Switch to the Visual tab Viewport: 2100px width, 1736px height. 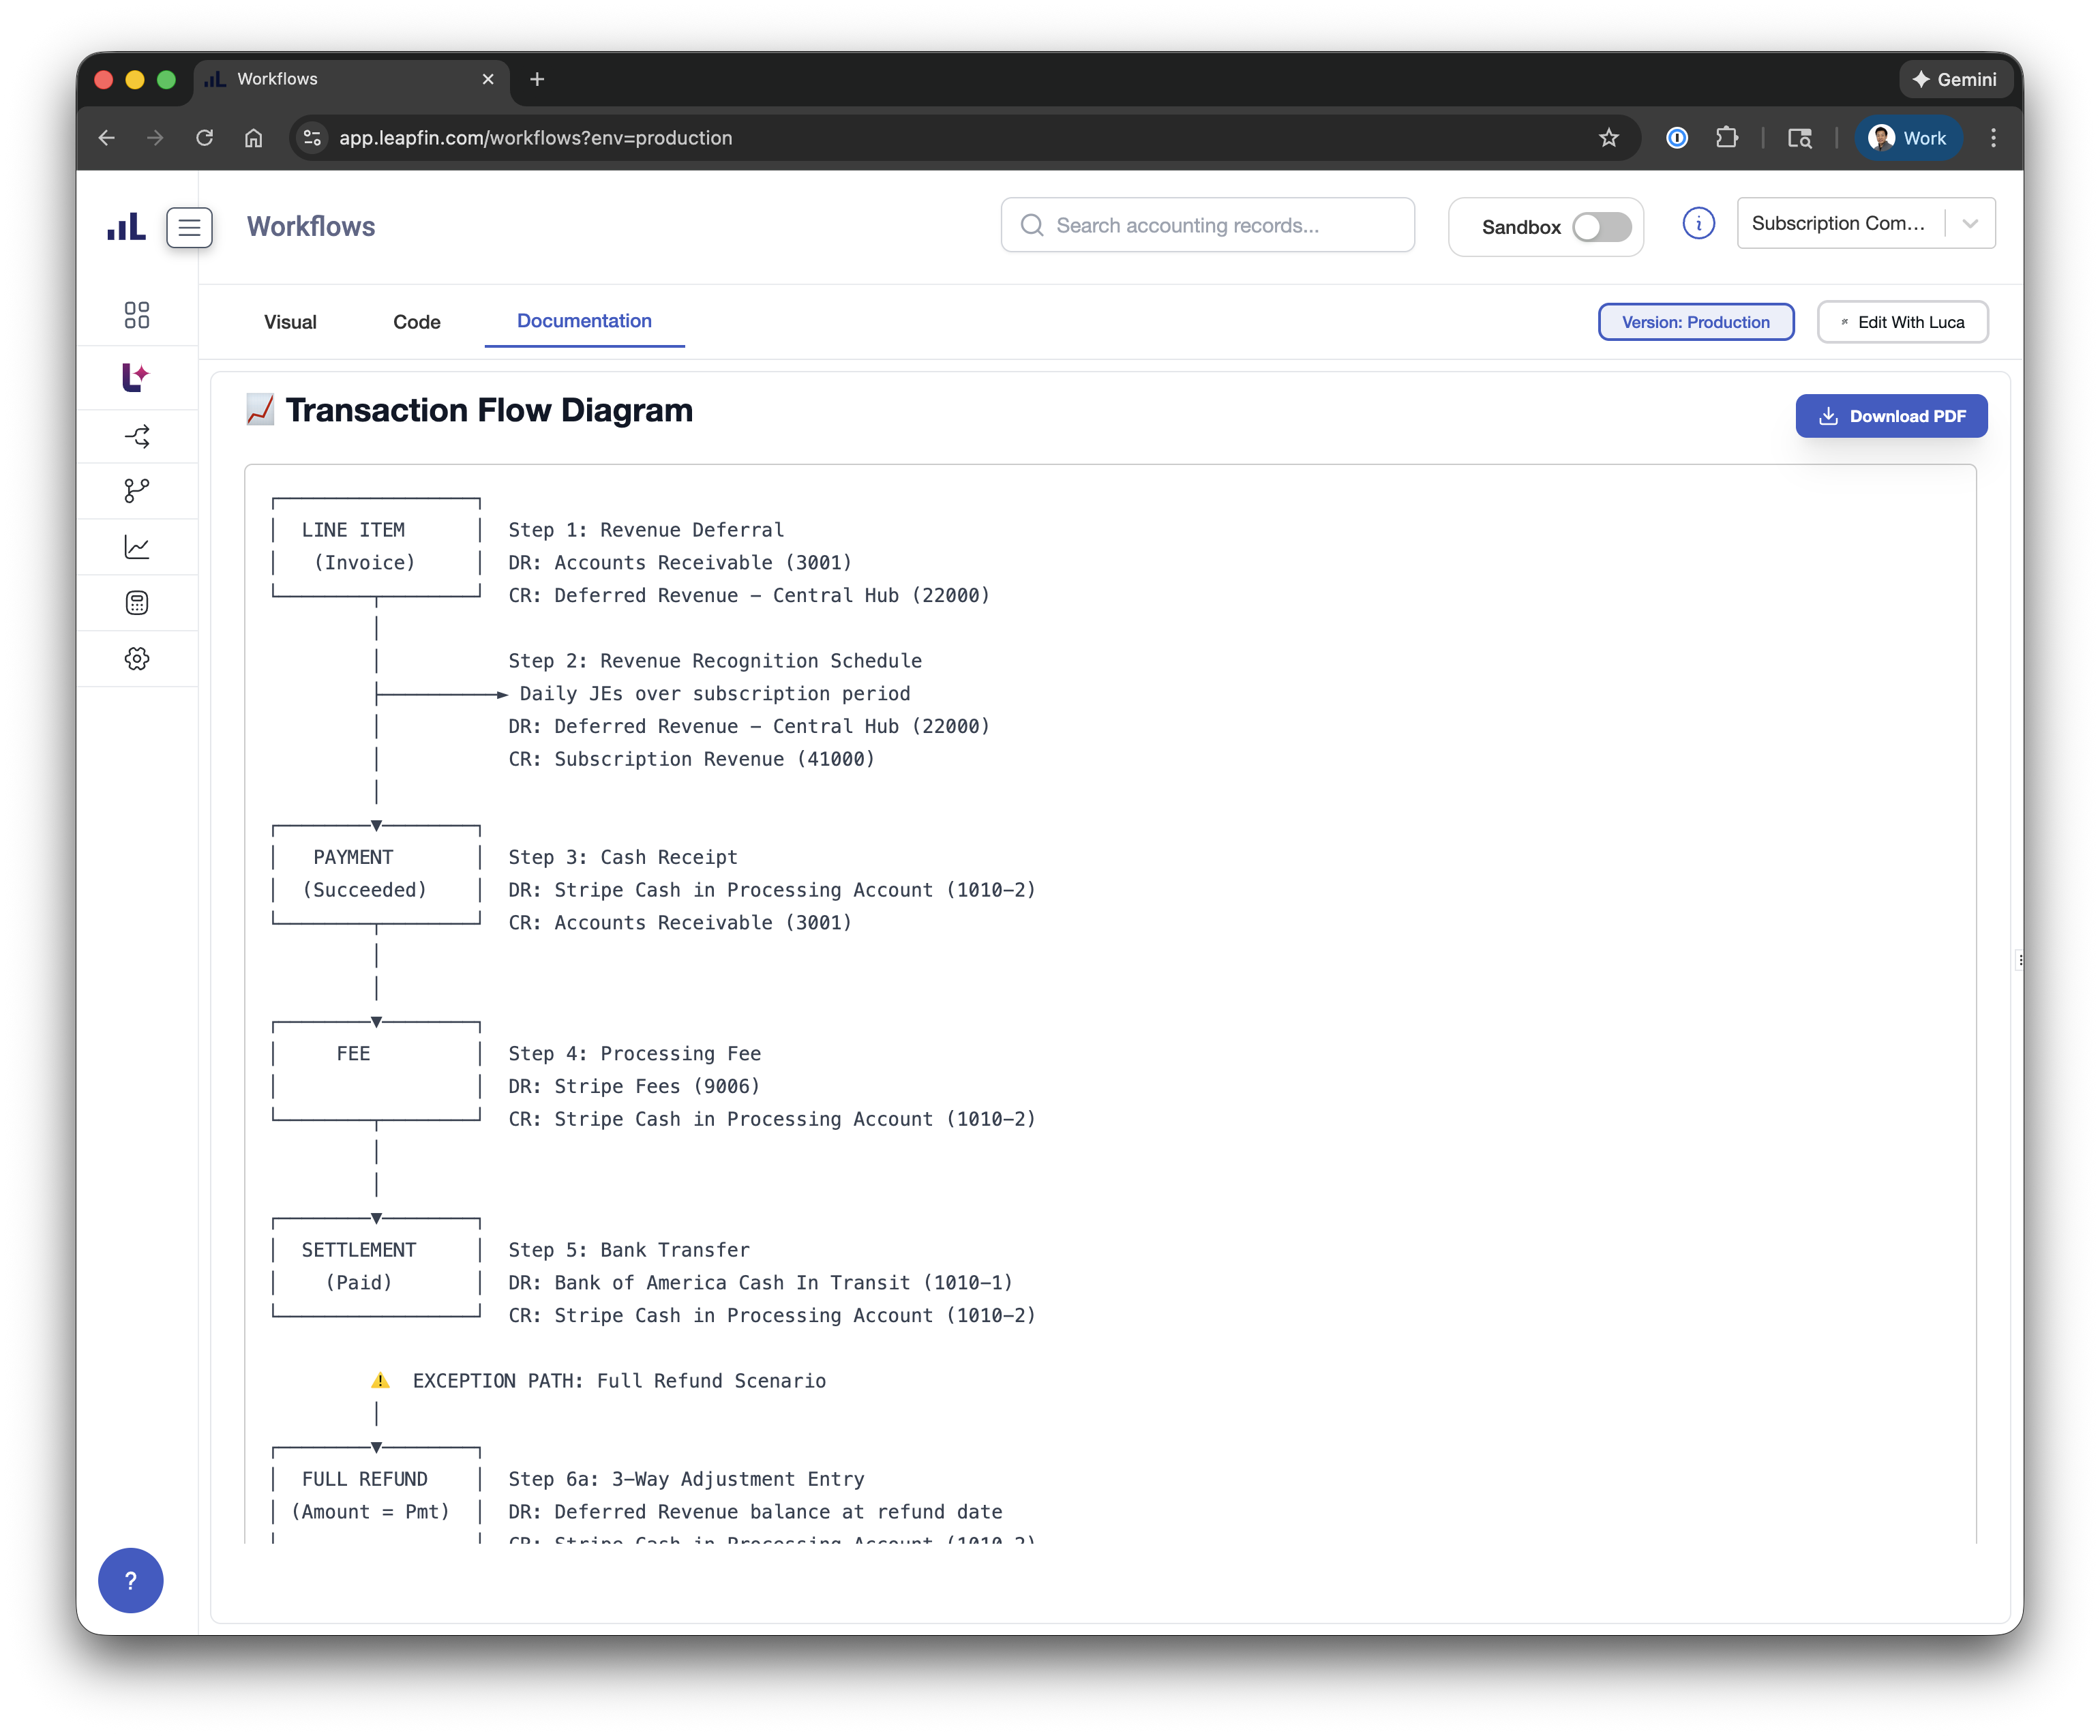click(x=290, y=322)
